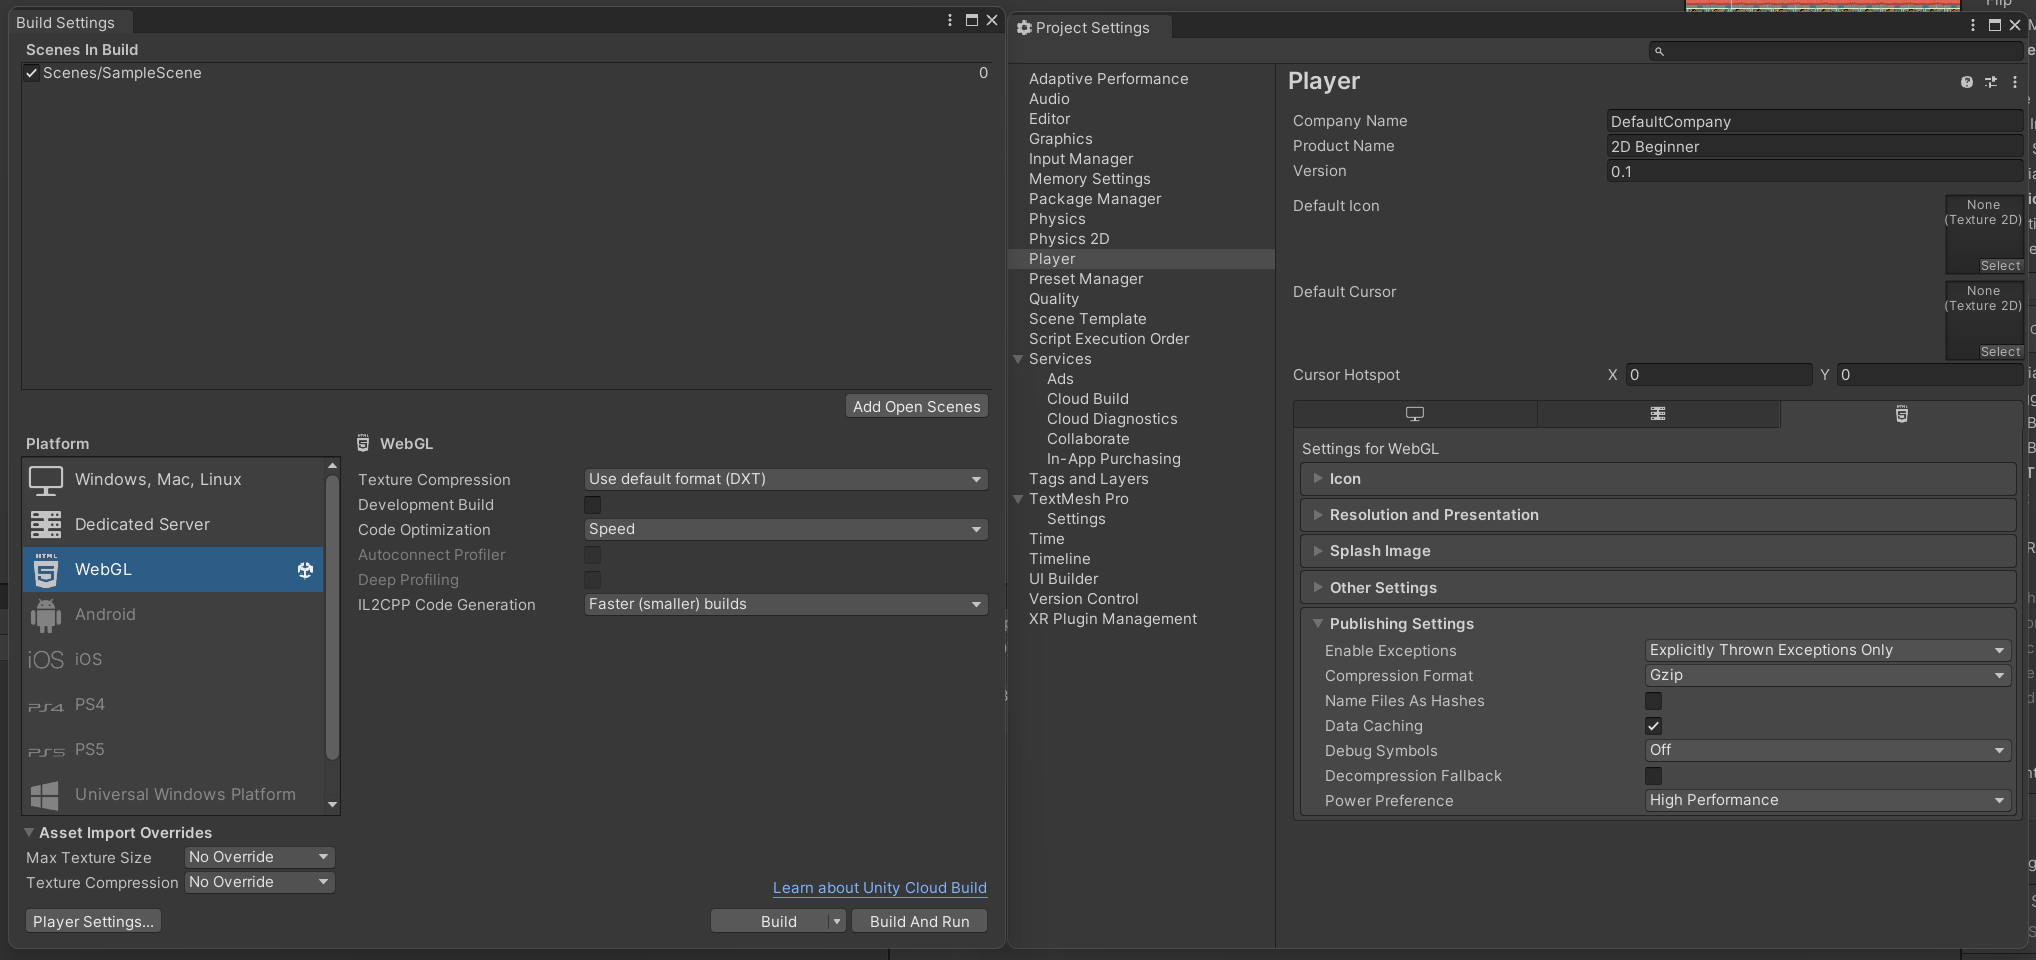Image resolution: width=2036 pixels, height=960 pixels.
Task: Disable Data Caching checkbox
Action: pos(1654,726)
